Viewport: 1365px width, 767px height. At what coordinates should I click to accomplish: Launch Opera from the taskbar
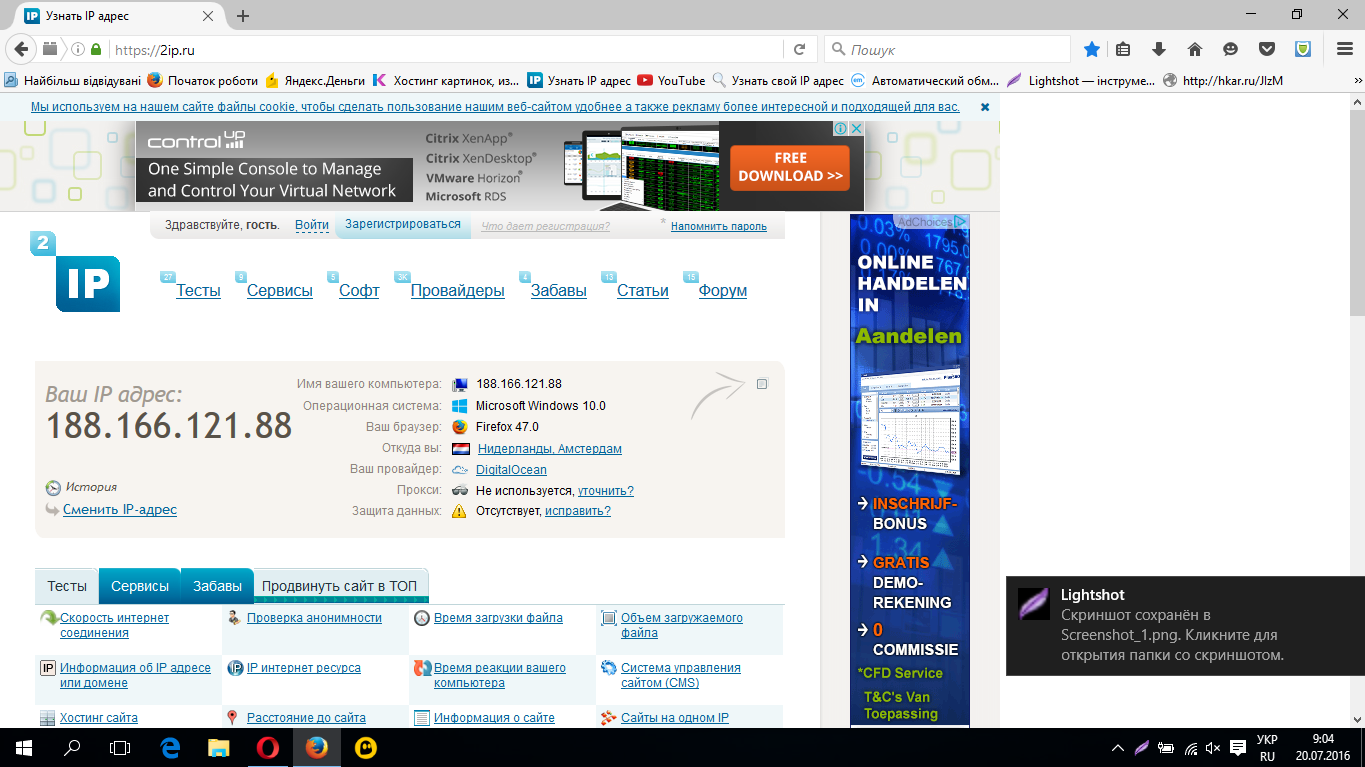coord(267,747)
